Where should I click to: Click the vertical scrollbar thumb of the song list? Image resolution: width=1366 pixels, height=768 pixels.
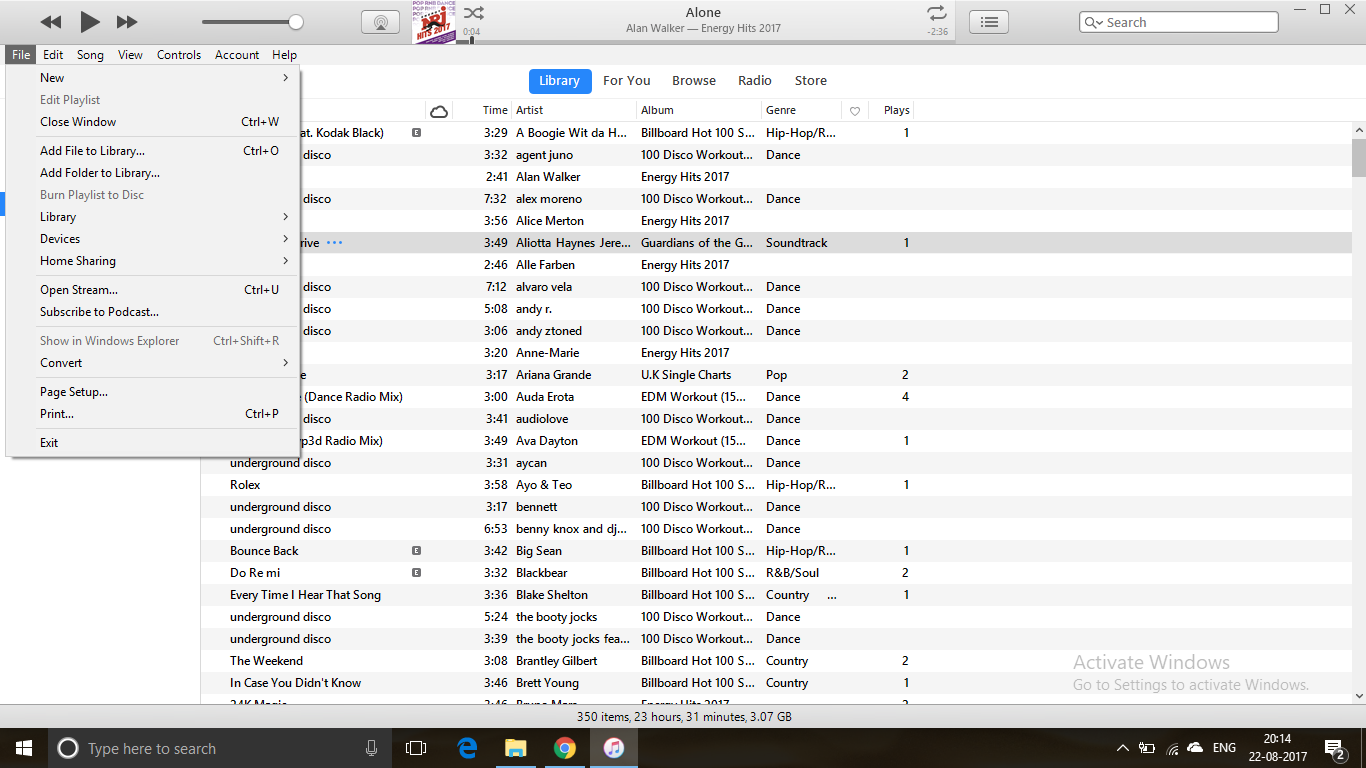point(1359,158)
